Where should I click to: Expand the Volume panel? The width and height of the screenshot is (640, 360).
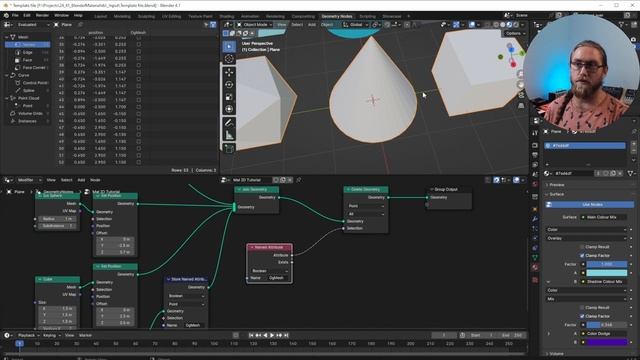tap(557, 354)
